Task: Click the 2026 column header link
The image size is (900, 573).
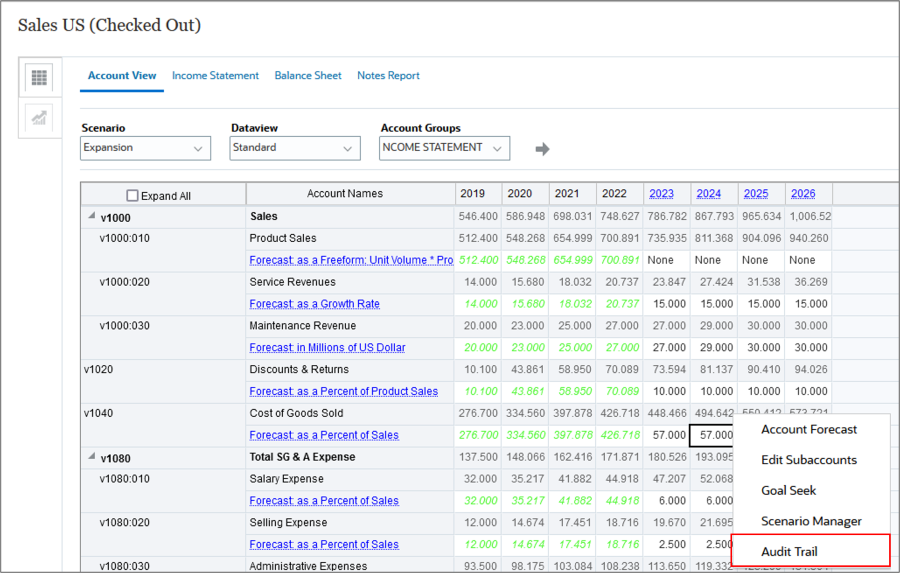Action: (803, 193)
